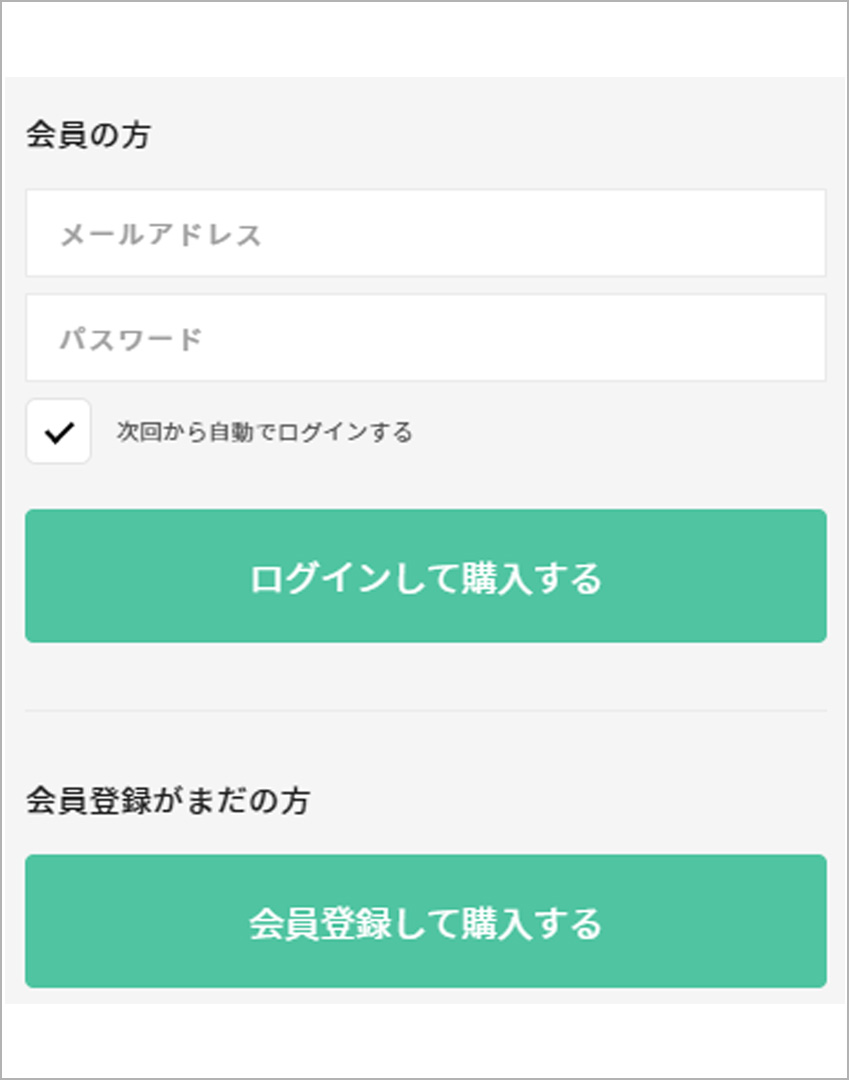This screenshot has height=1080, width=849.
Task: Click the メールアドレス placeholder text
Action: coord(161,235)
